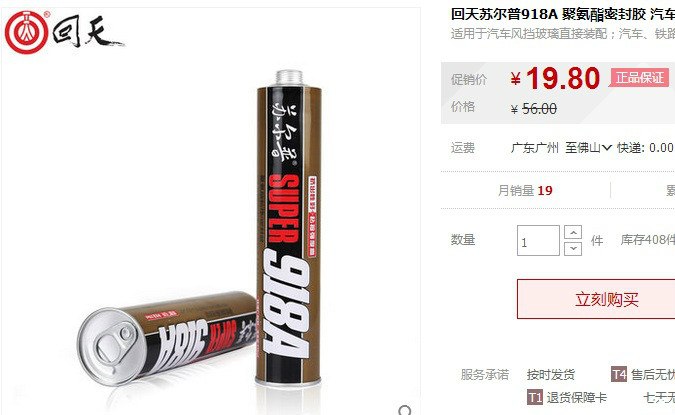
Task: Click the 月销量 19 monthly sales tab
Action: tap(525, 190)
